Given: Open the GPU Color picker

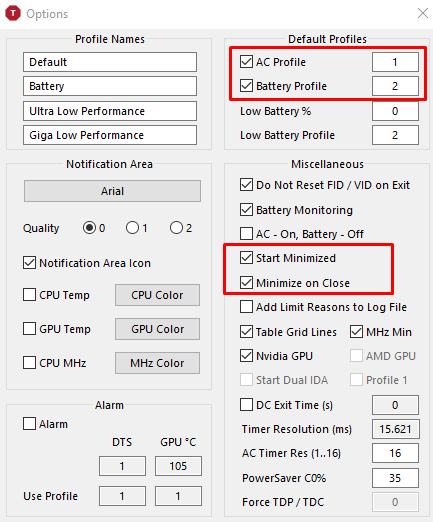Looking at the screenshot, I should coord(157,329).
